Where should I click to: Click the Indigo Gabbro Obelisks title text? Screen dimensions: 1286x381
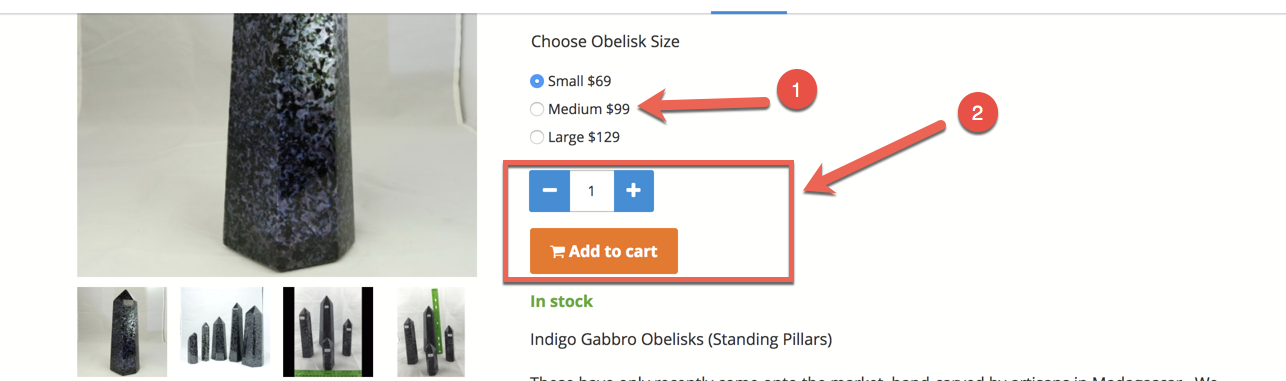[681, 339]
